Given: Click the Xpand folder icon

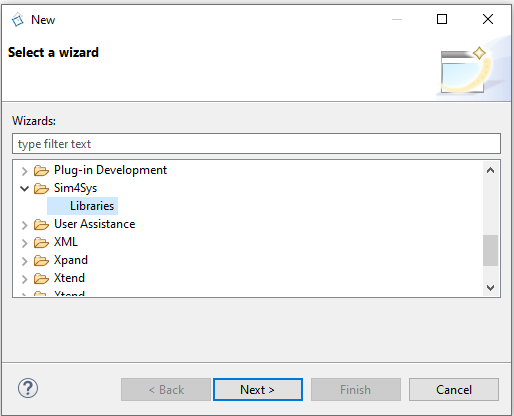Looking at the screenshot, I should point(41,261).
